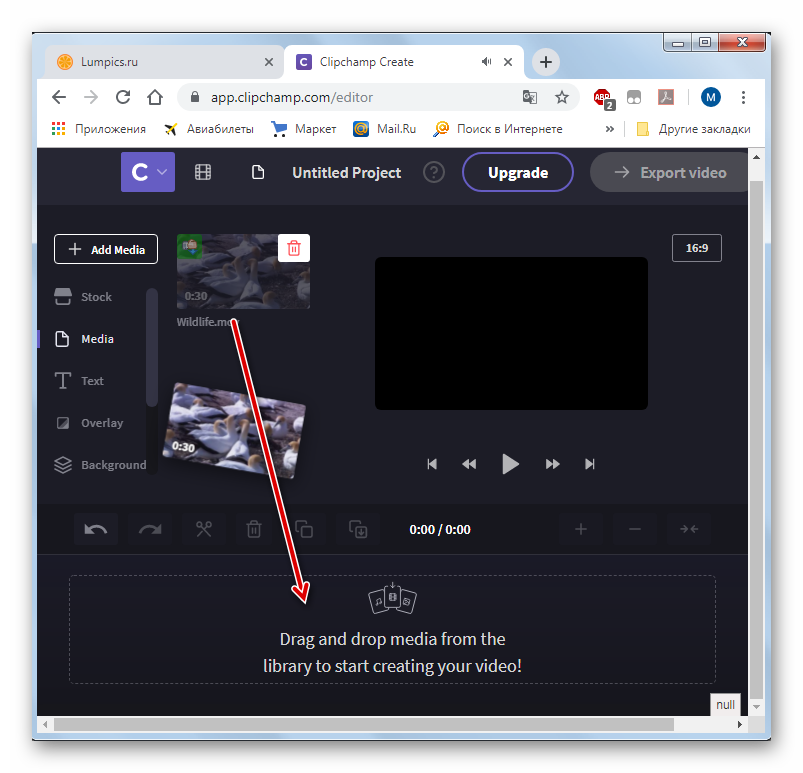Click the page scrollbar down arrow

pos(756,707)
